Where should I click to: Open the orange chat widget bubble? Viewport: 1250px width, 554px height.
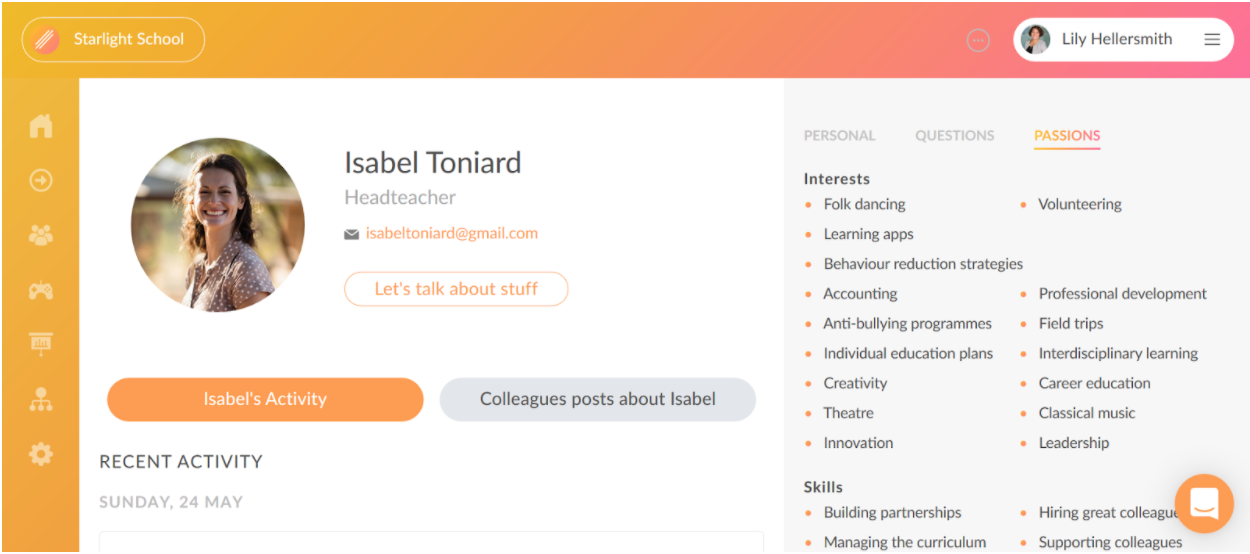coord(1204,504)
